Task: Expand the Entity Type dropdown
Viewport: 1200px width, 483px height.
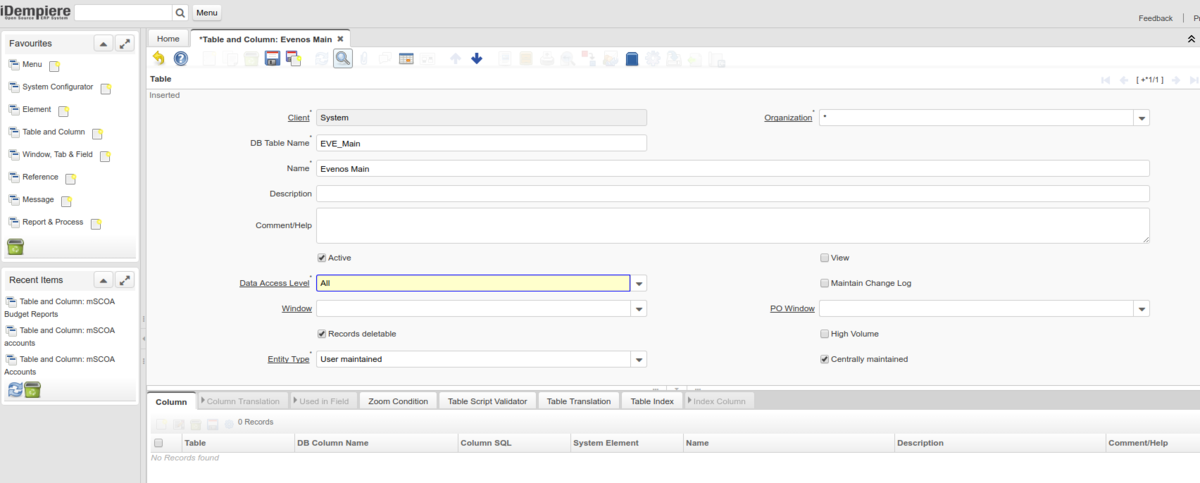Action: [639, 360]
